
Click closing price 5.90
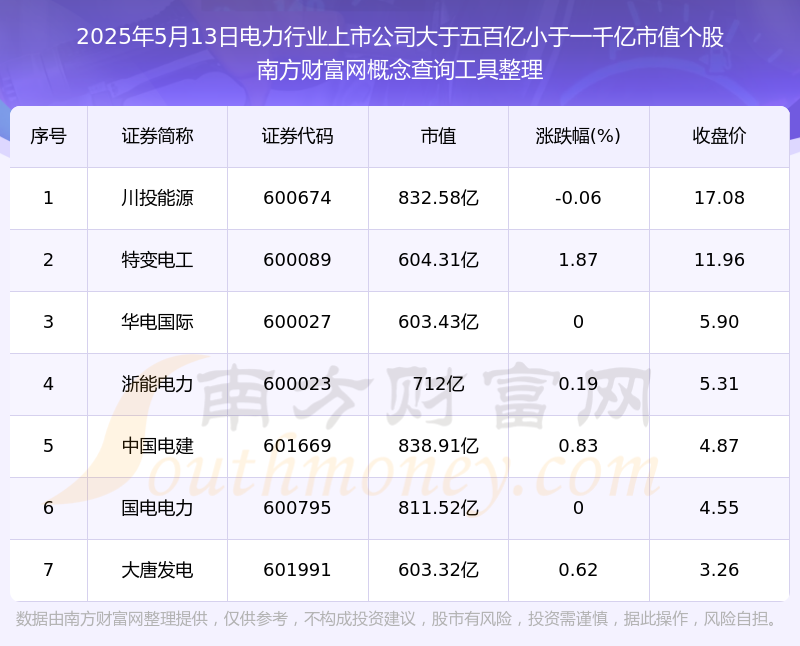click(x=719, y=322)
